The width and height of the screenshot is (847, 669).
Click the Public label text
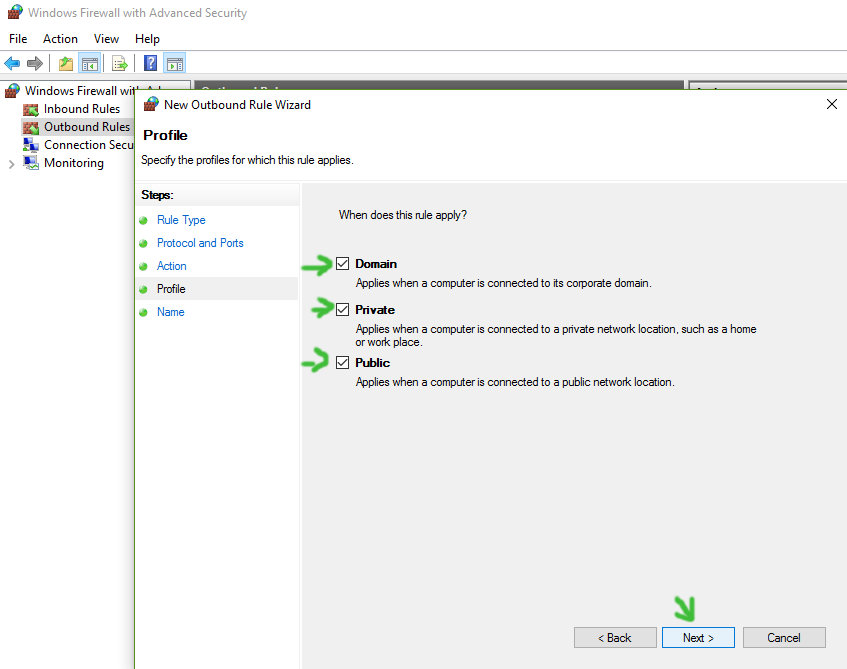pyautogui.click(x=373, y=363)
